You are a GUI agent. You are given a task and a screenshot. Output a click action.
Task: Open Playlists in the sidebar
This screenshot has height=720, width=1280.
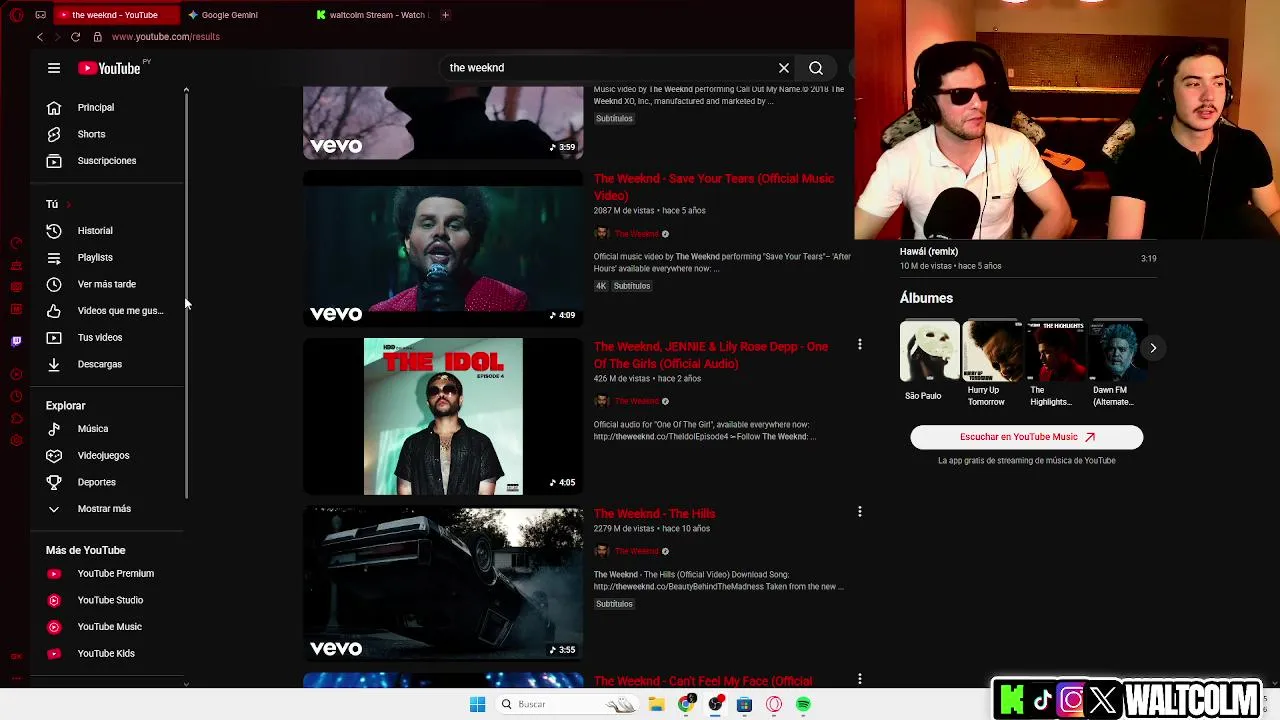(x=95, y=258)
